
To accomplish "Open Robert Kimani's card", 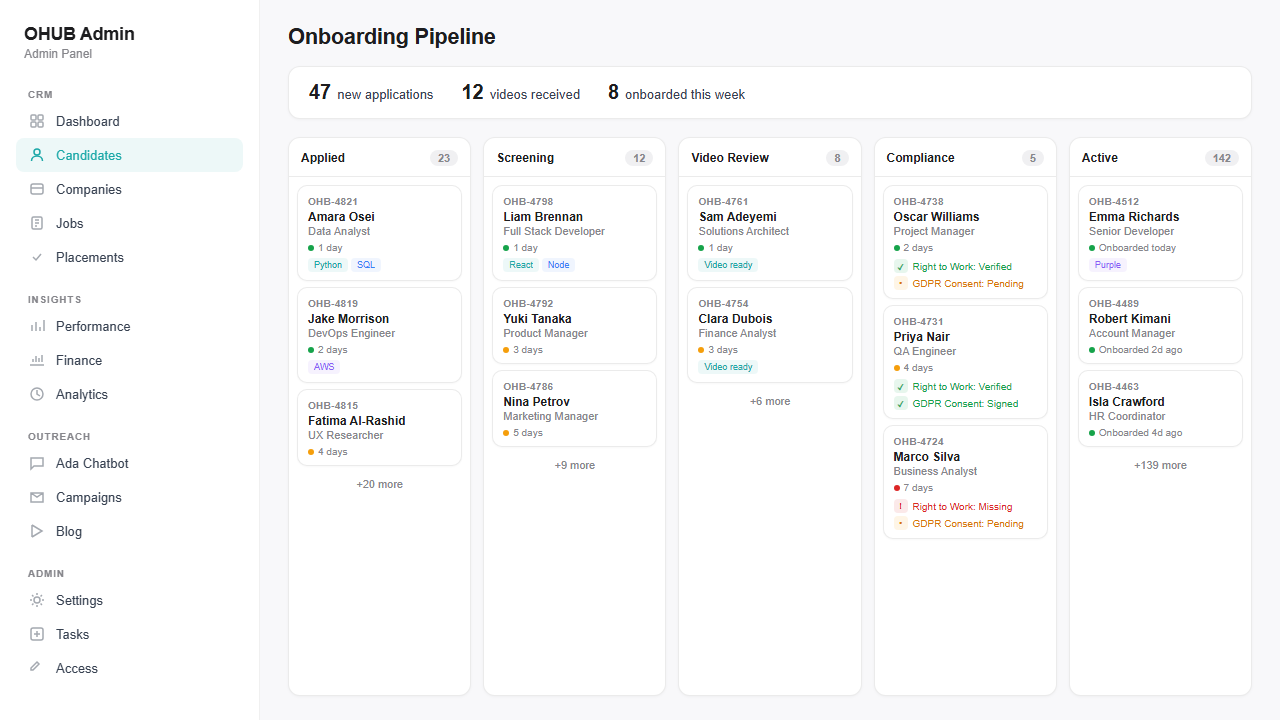I will [x=1160, y=326].
